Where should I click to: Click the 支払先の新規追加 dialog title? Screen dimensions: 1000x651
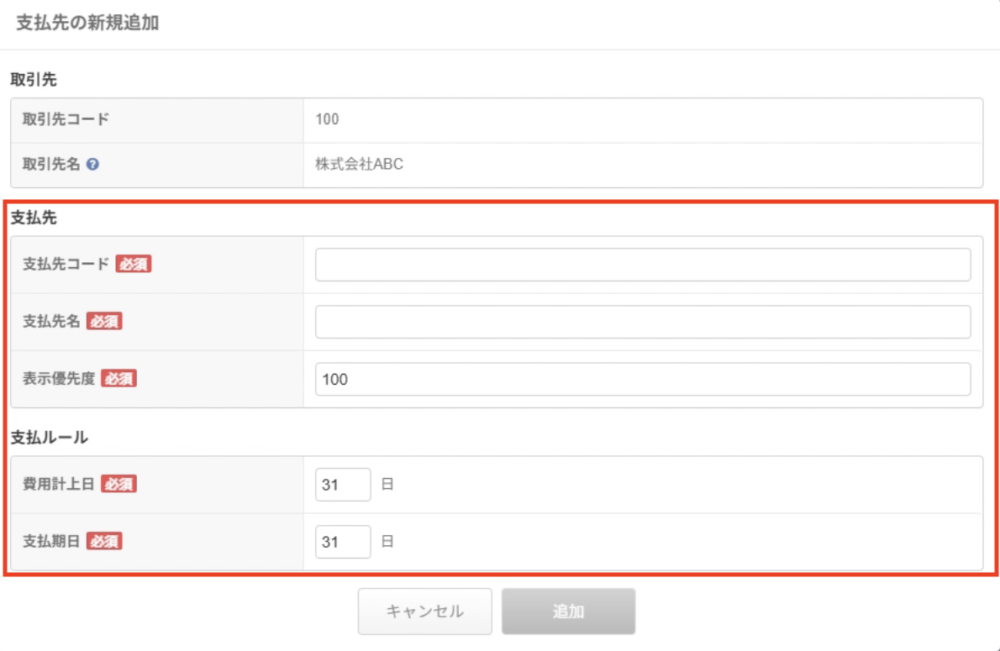(88, 23)
